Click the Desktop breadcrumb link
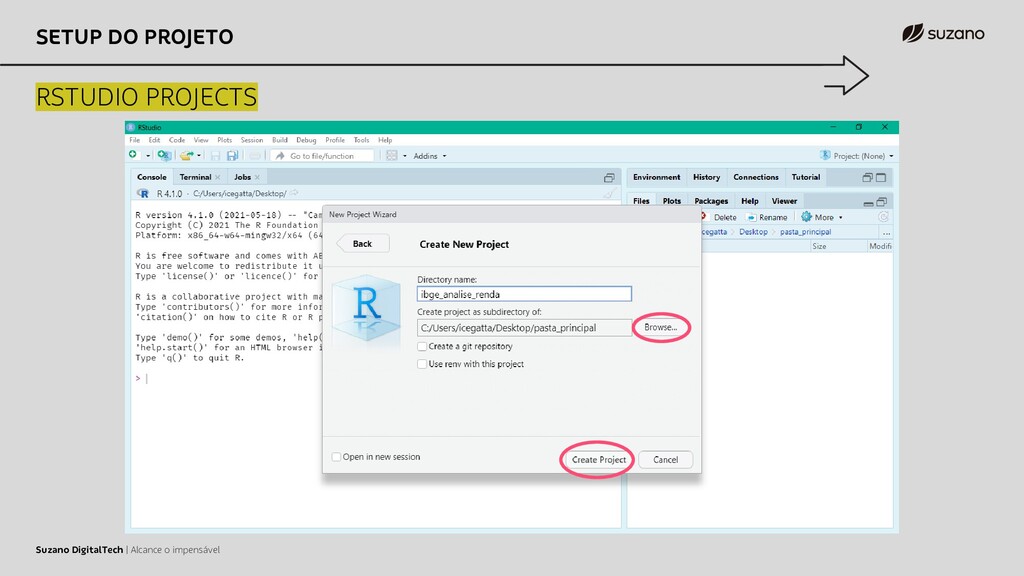The height and width of the screenshot is (576, 1024). point(753,232)
